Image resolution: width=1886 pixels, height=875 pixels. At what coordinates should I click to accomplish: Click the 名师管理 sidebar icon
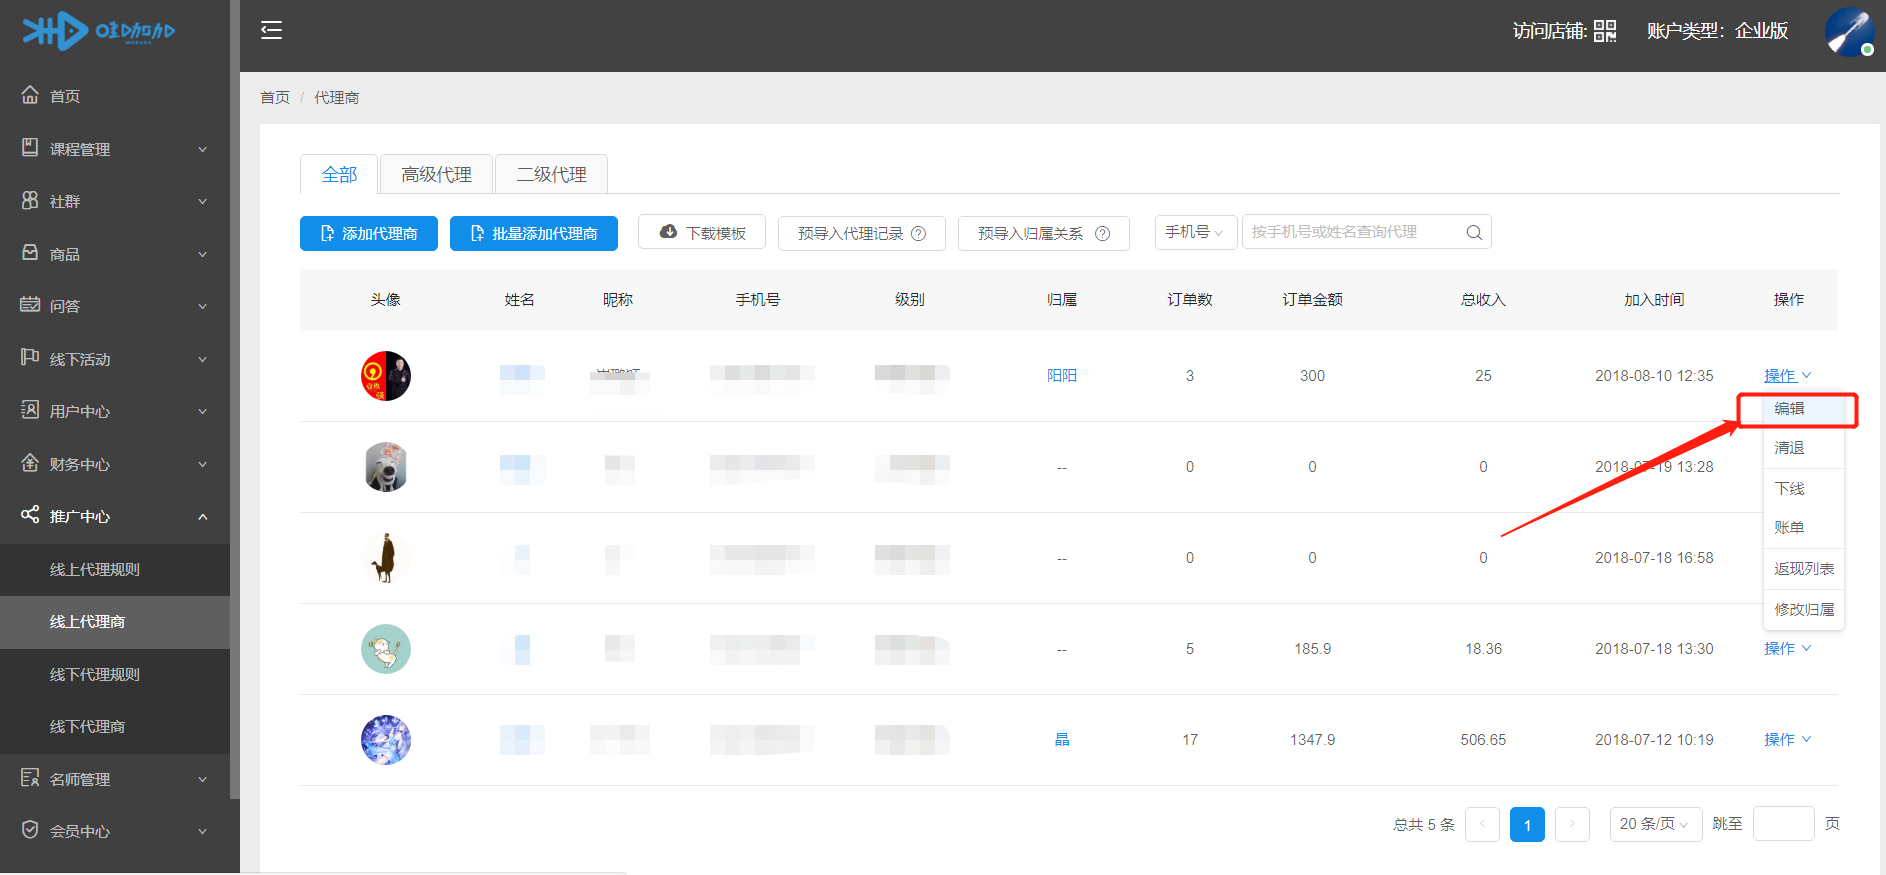click(30, 778)
